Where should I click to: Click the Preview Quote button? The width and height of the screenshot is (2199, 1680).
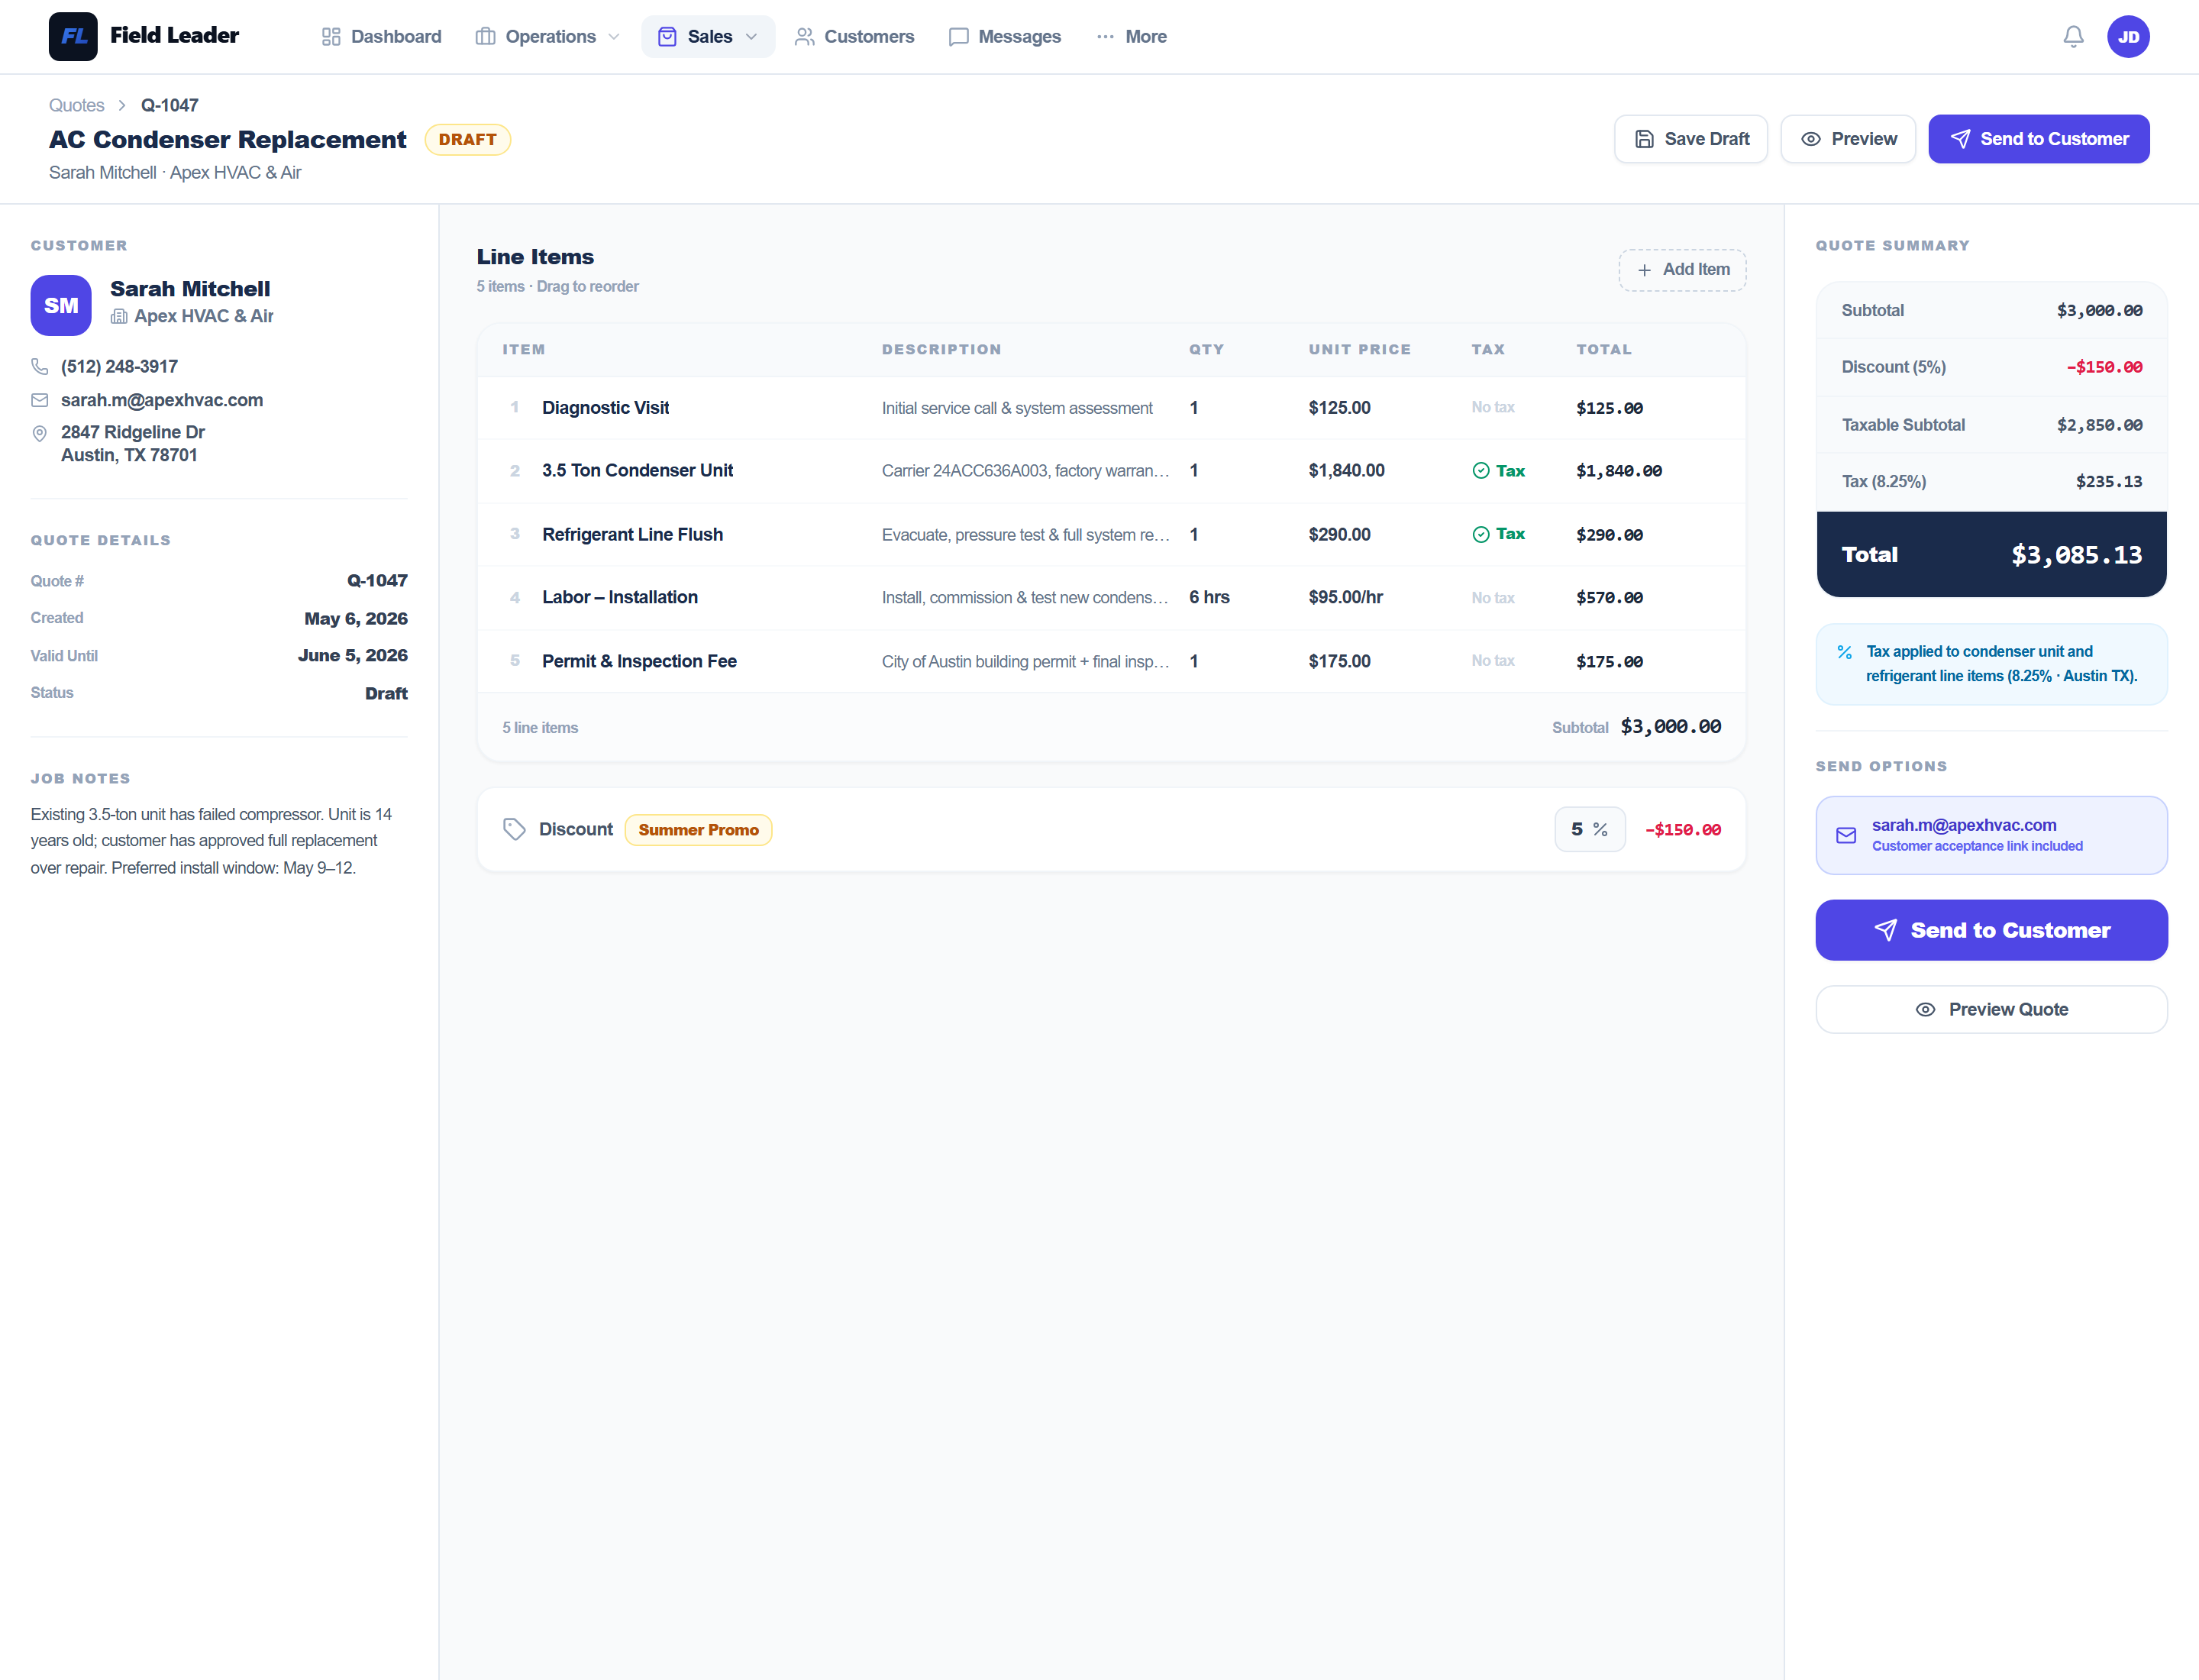click(1992, 1010)
